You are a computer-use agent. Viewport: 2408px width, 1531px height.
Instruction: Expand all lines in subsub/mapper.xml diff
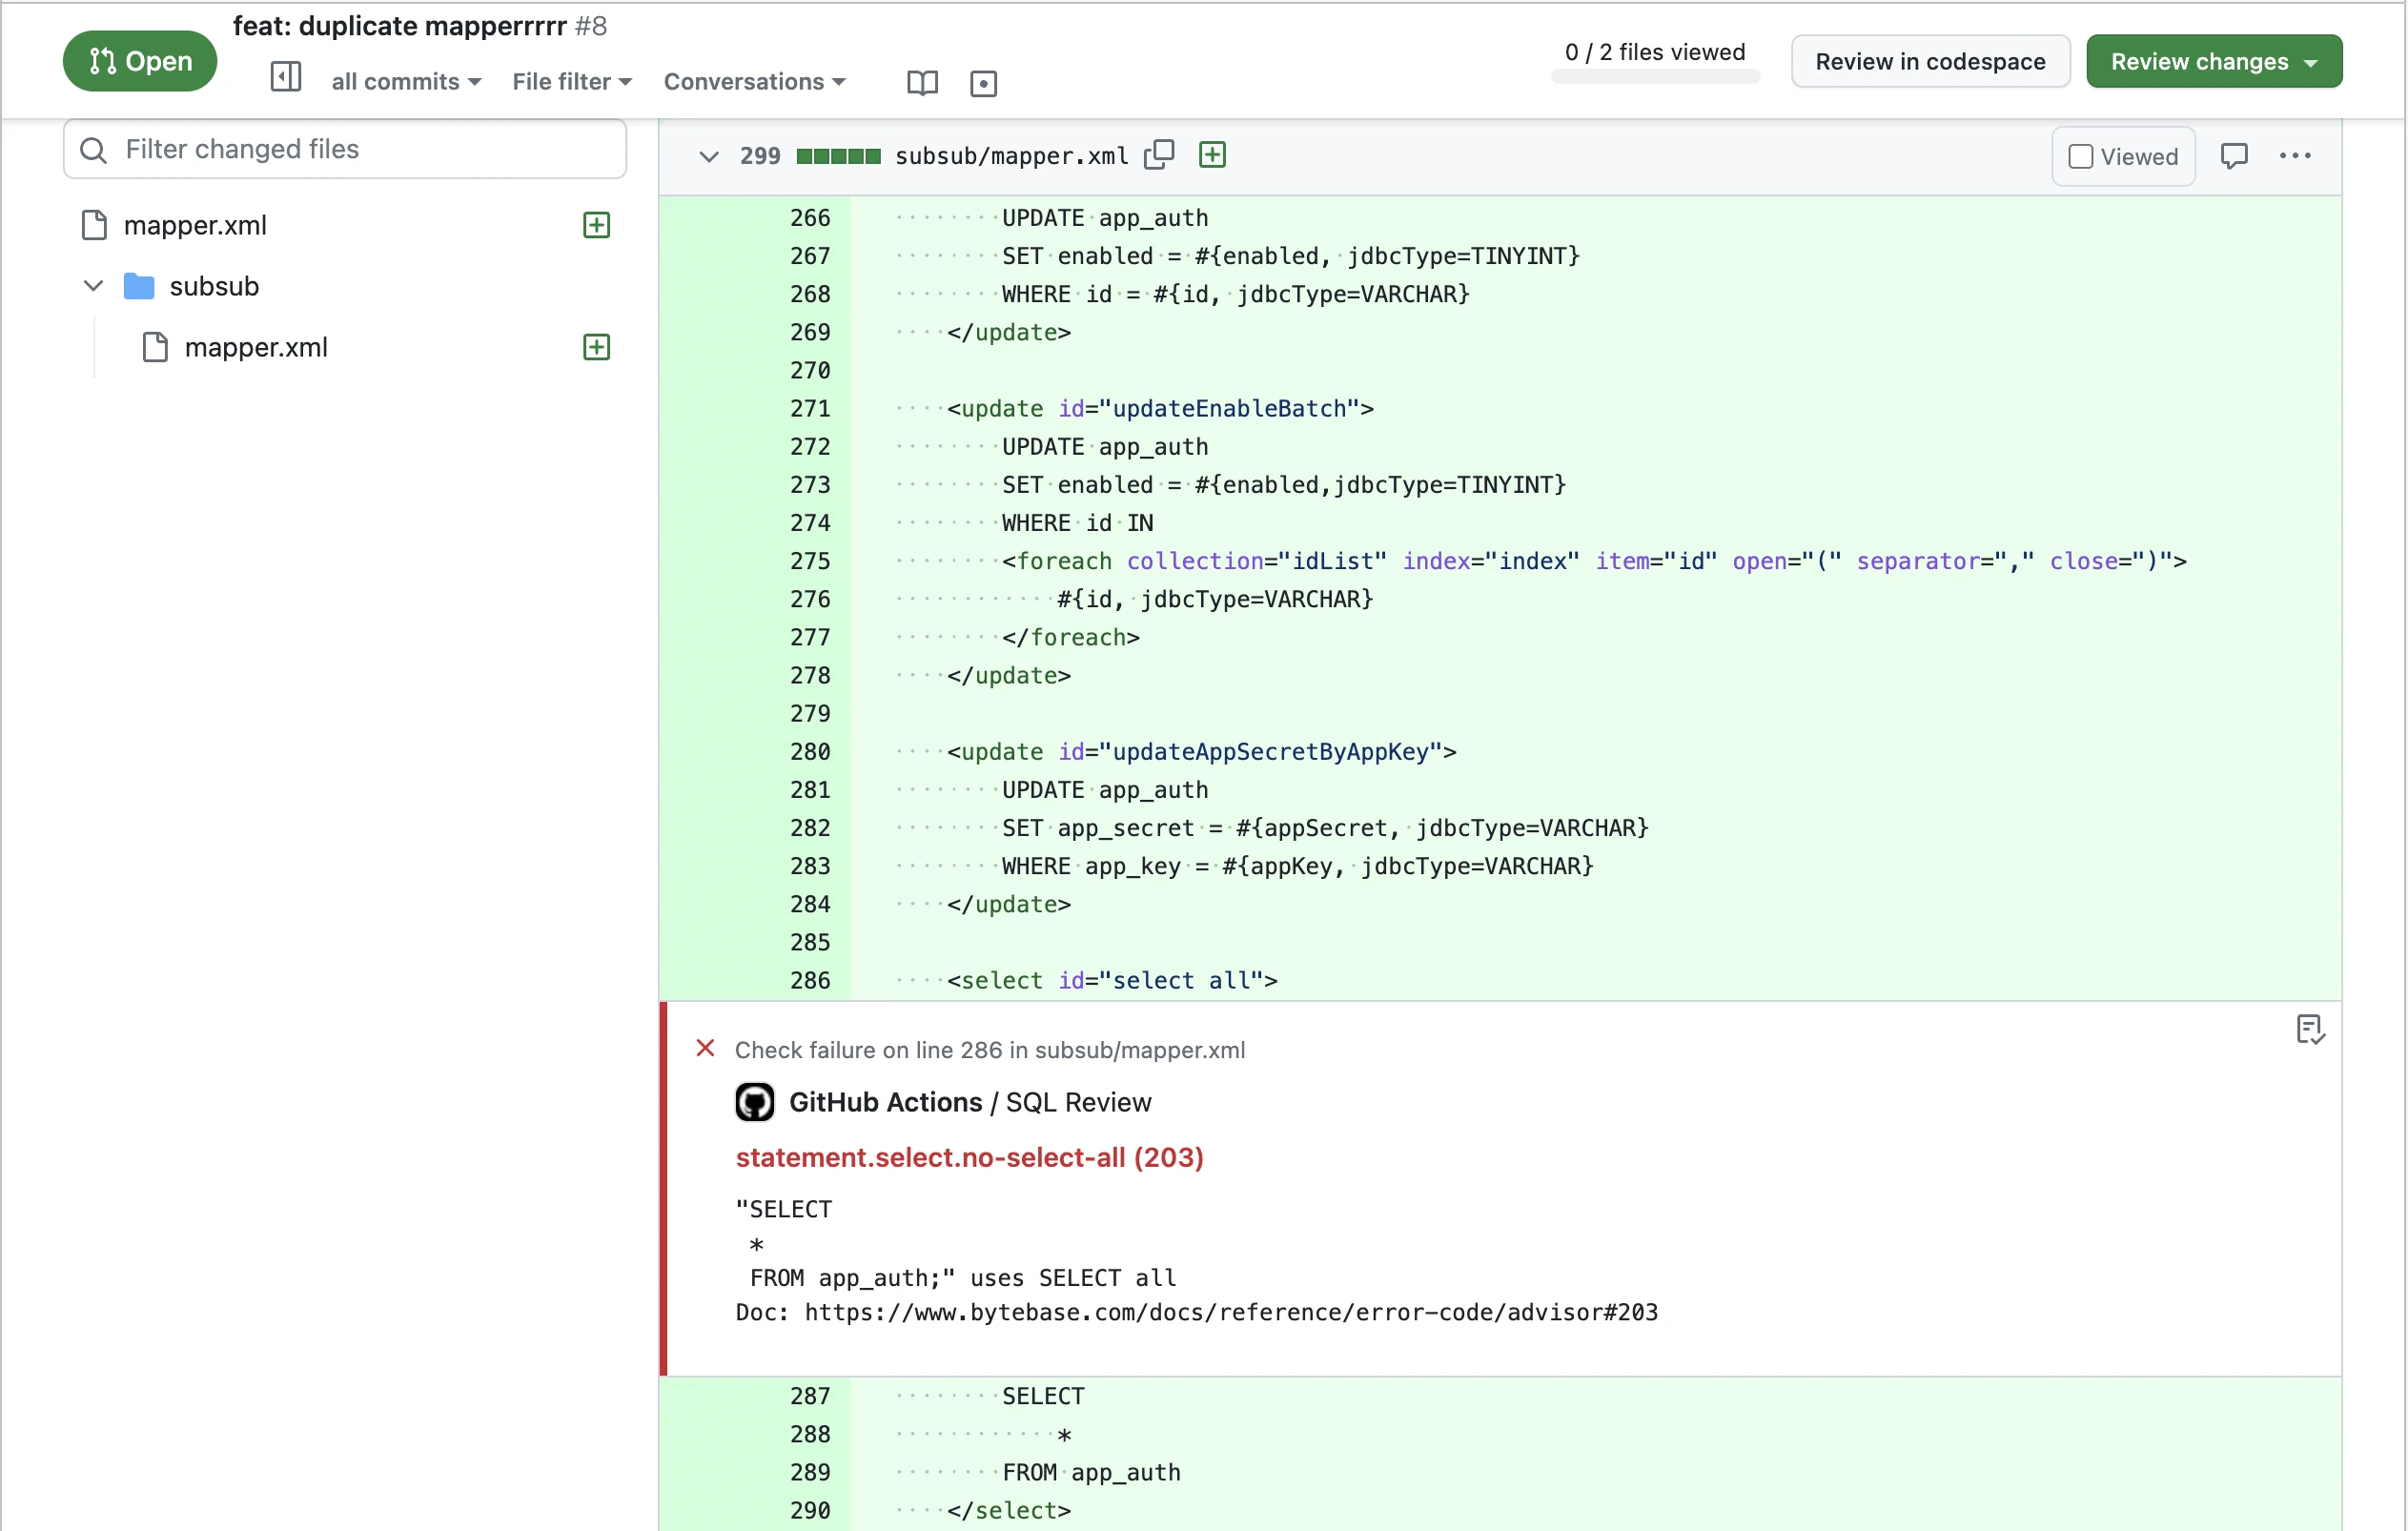[1212, 155]
